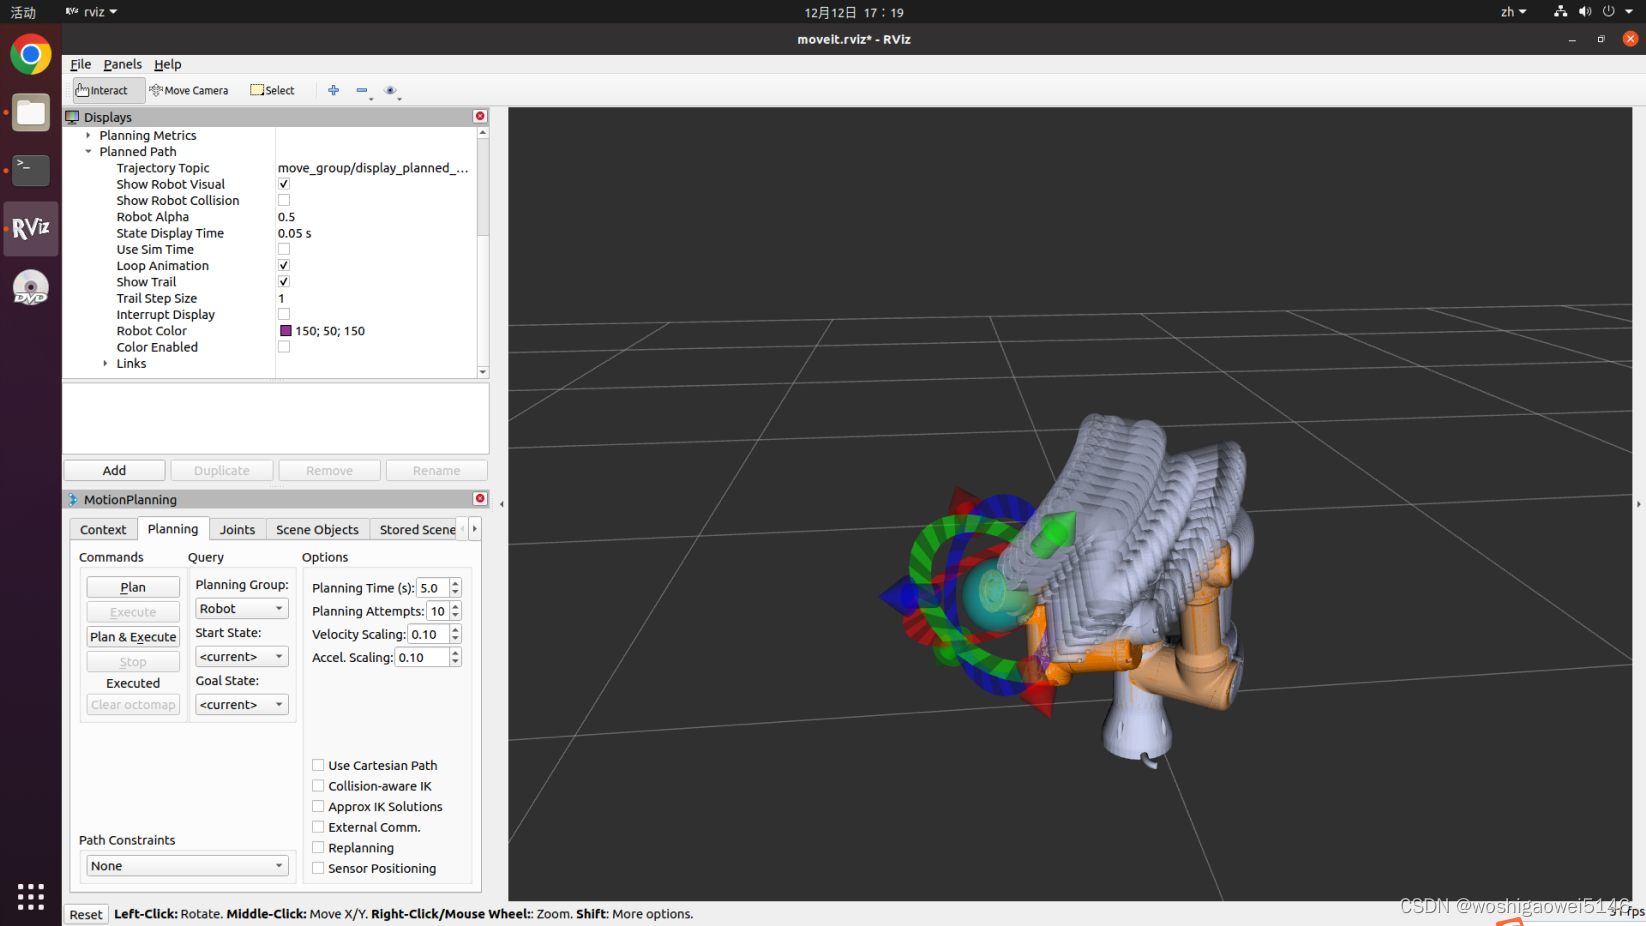Click the MotionPlanning panel icon
1646x926 pixels.
72,499
